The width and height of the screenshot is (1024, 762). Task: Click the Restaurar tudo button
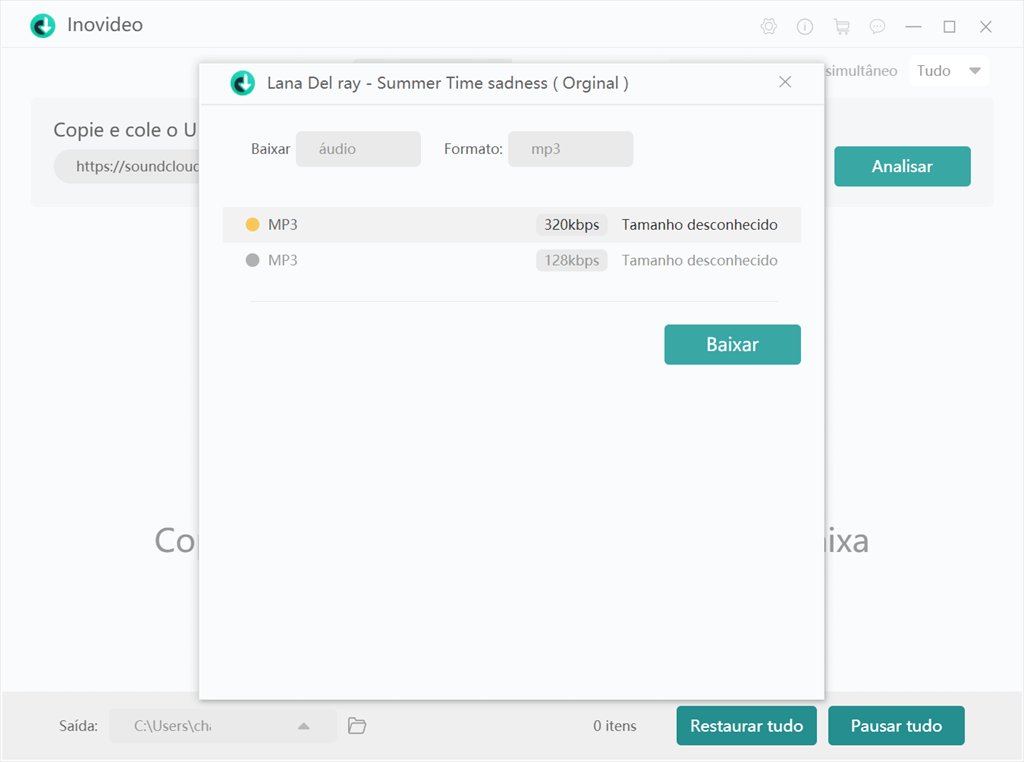pos(746,725)
